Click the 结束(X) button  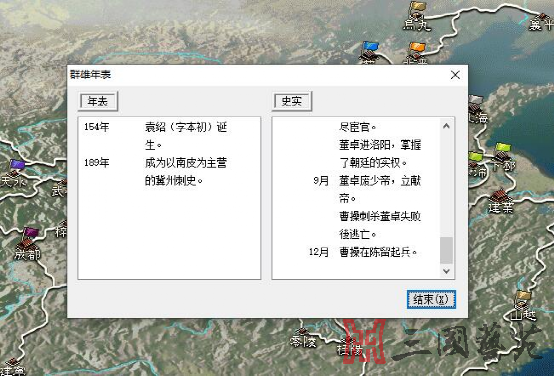[431, 300]
